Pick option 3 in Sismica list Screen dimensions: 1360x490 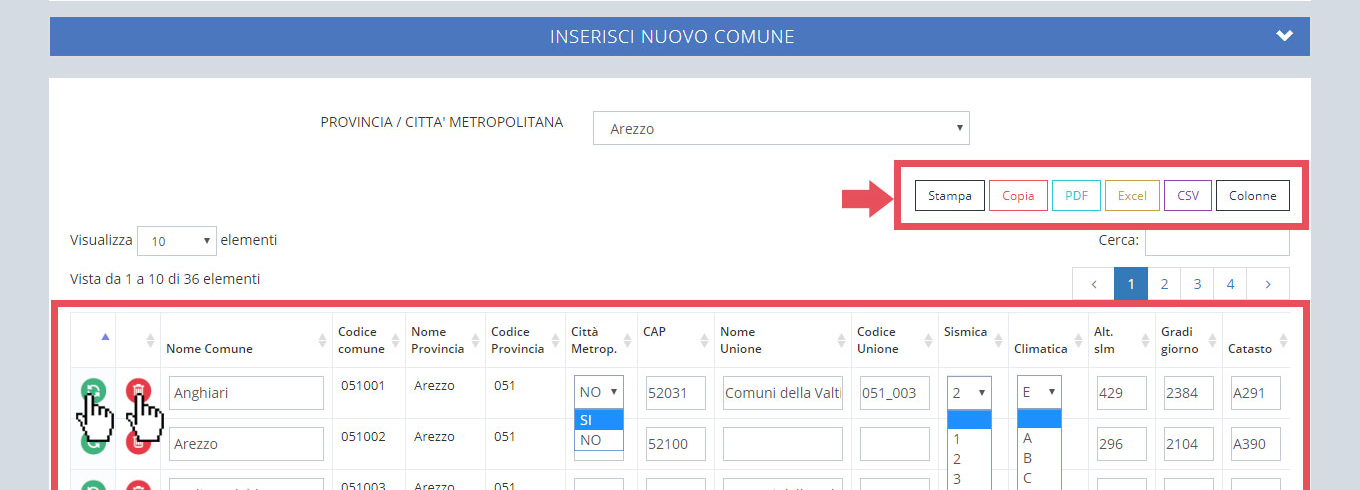[969, 478]
